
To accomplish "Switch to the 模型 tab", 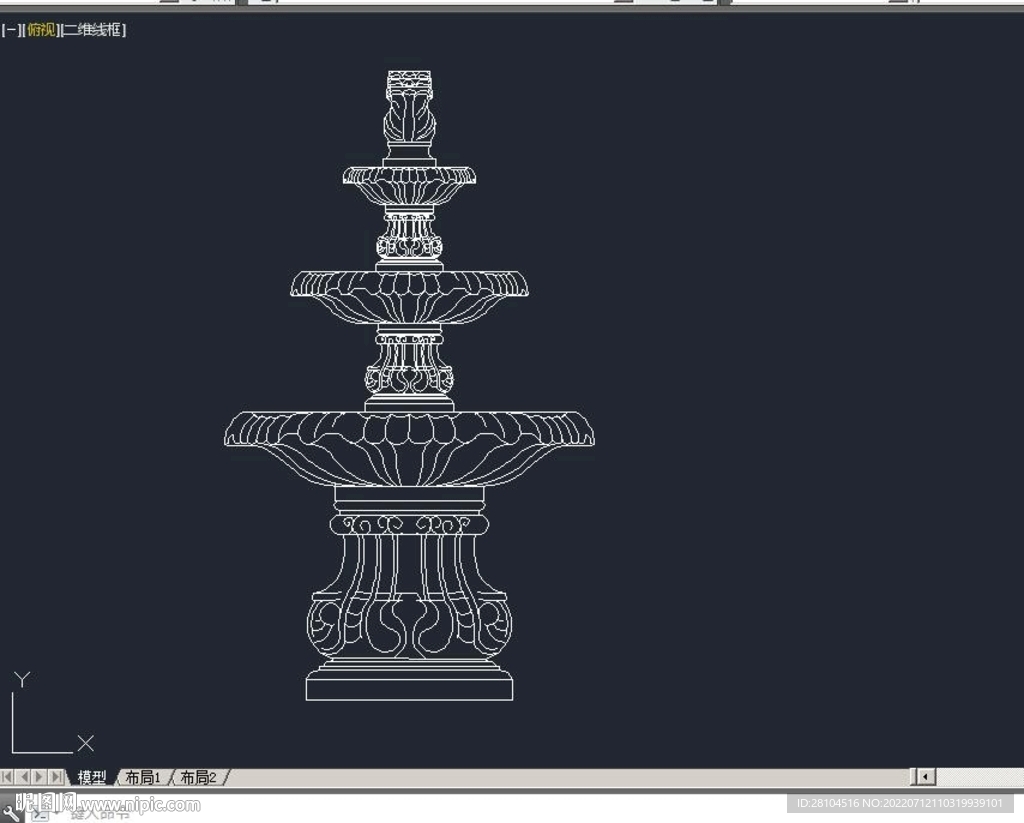I will [x=91, y=777].
